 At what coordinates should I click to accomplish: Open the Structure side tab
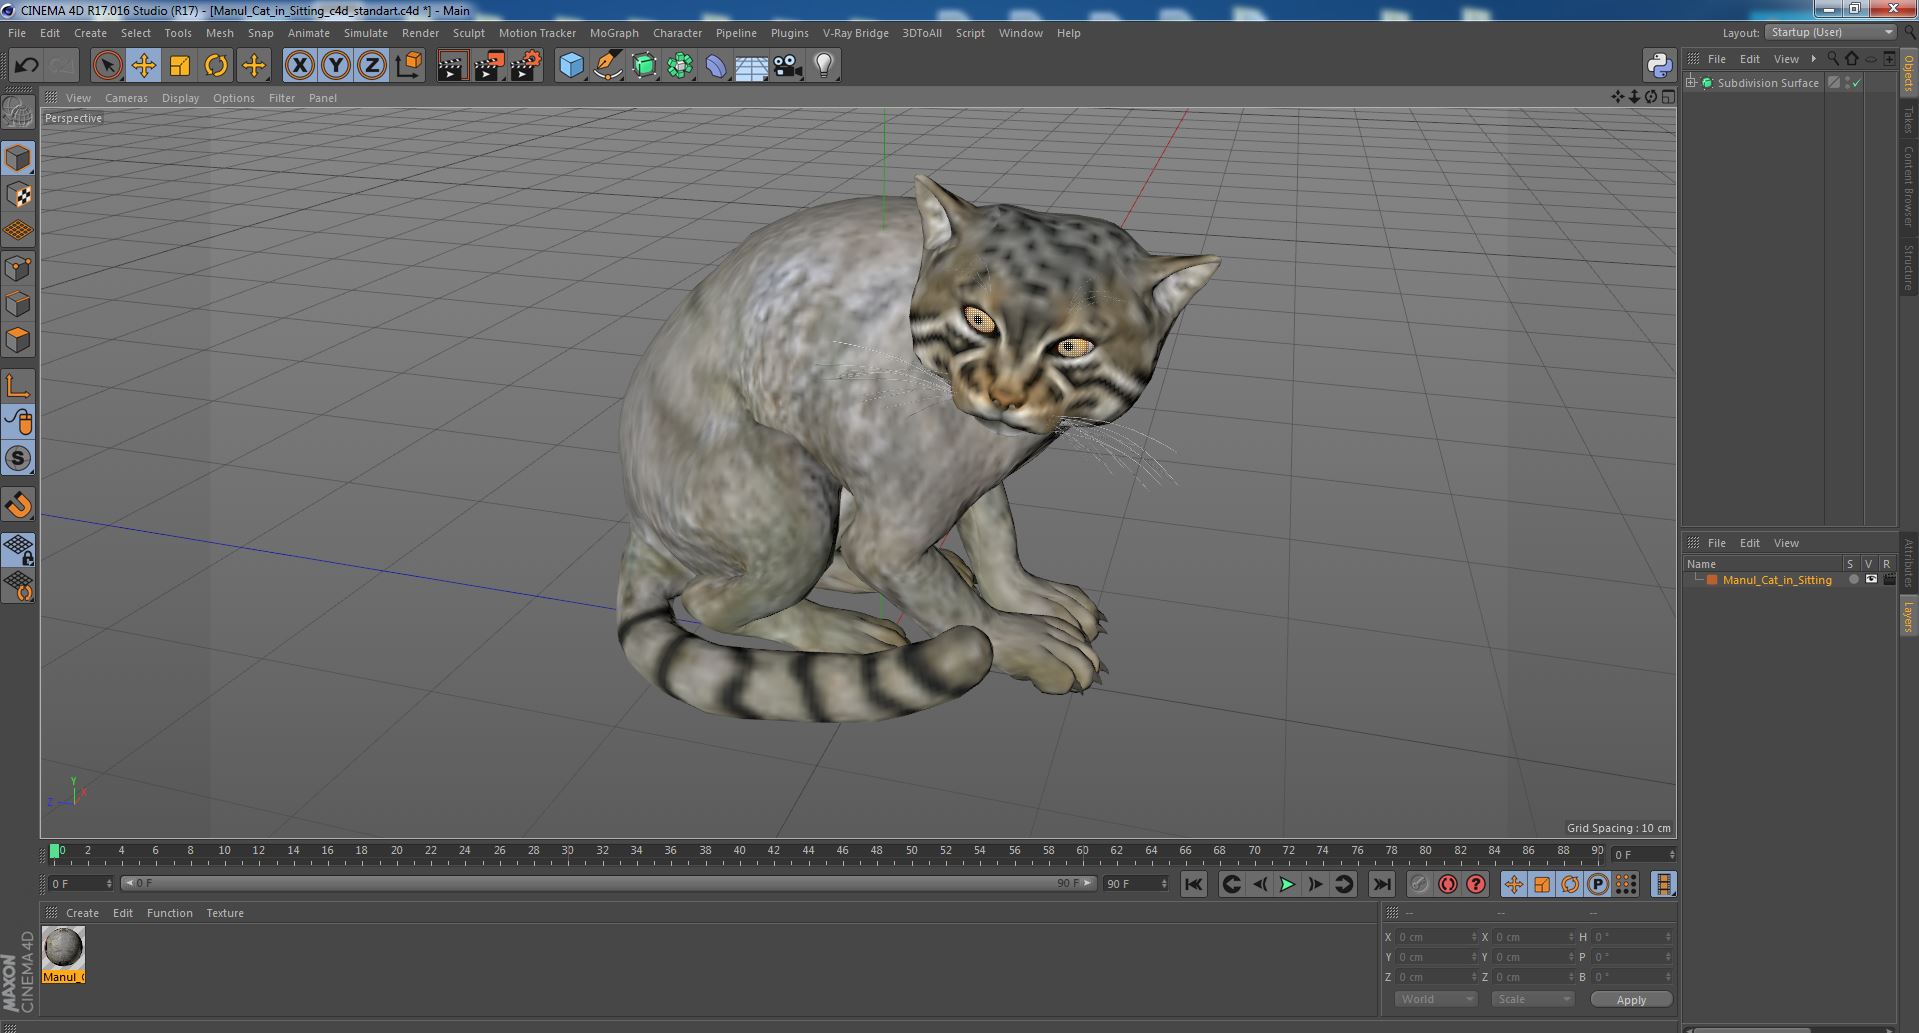click(1909, 268)
